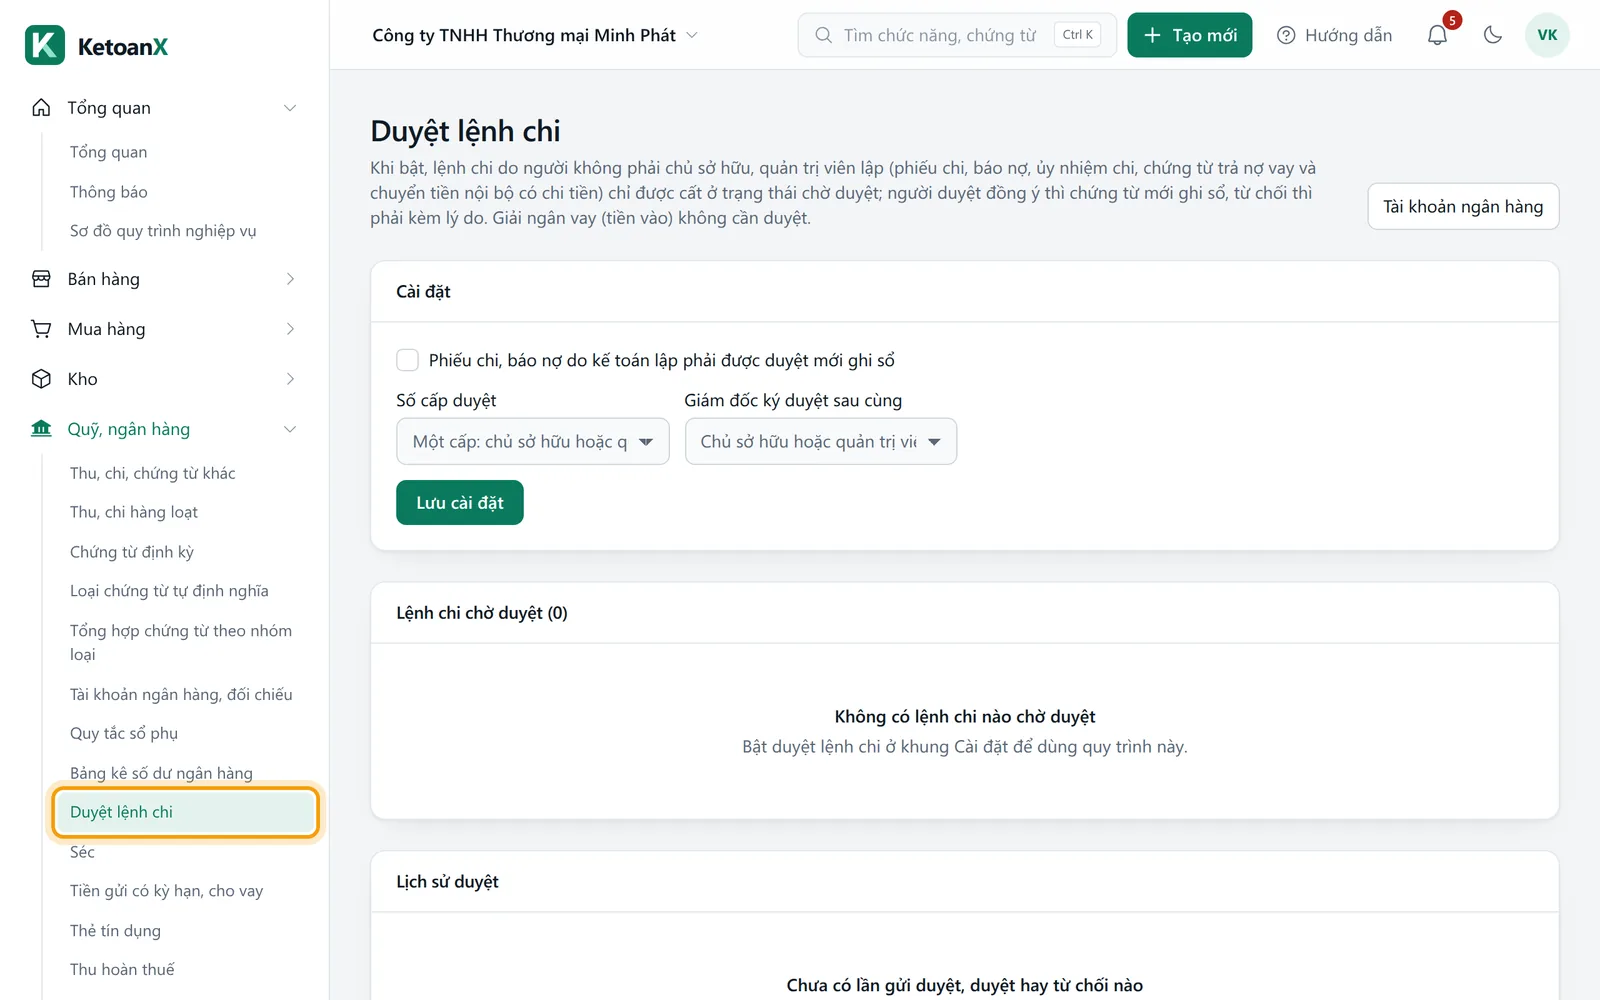1600x1000 pixels.
Task: Click the Quỹ, ngân hàng bank icon
Action: click(41, 429)
